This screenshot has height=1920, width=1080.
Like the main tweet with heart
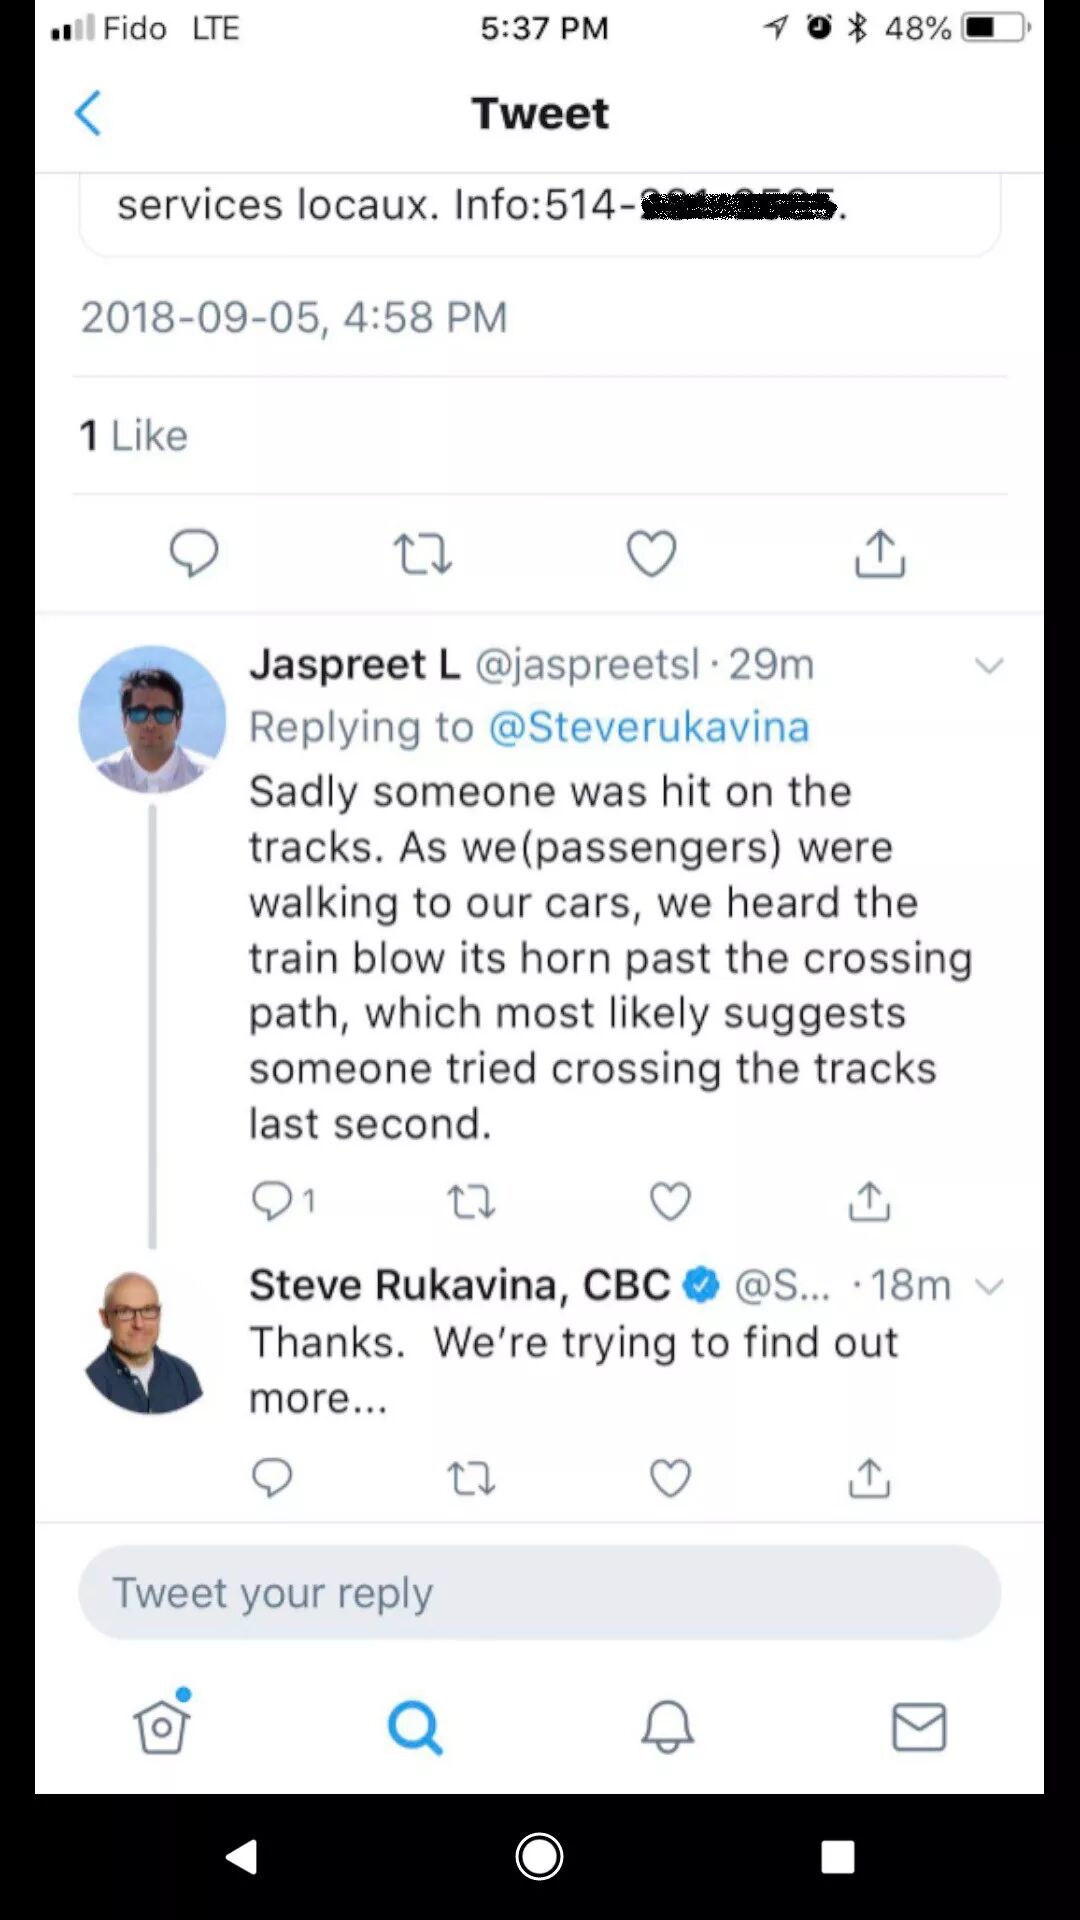(x=651, y=553)
